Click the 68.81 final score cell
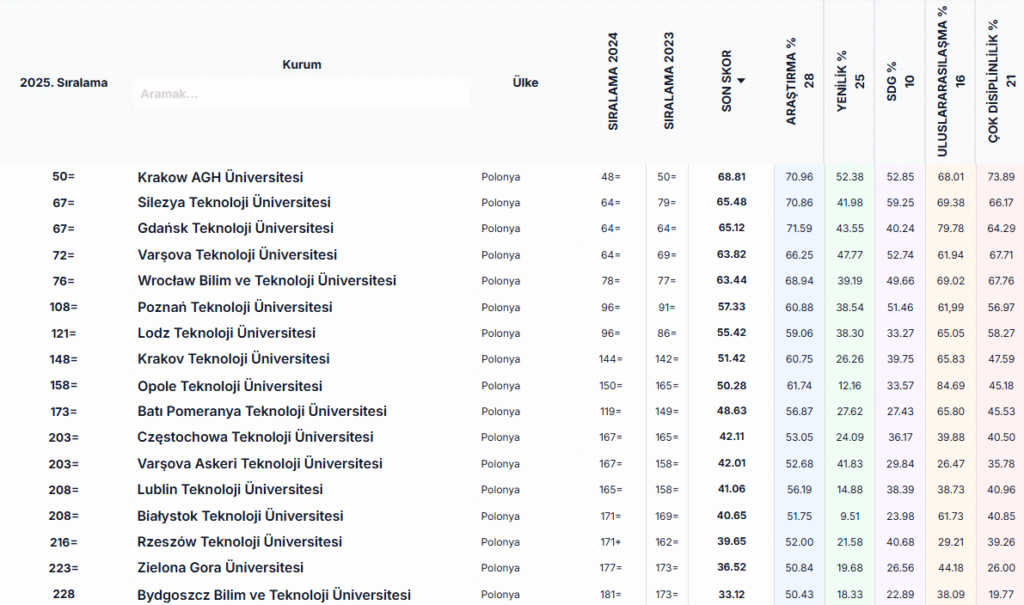The height and width of the screenshot is (605, 1024). [x=732, y=177]
